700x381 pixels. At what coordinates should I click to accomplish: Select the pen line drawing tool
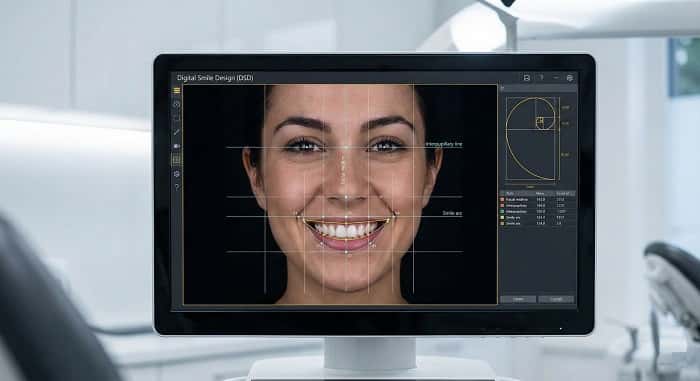coord(177,132)
